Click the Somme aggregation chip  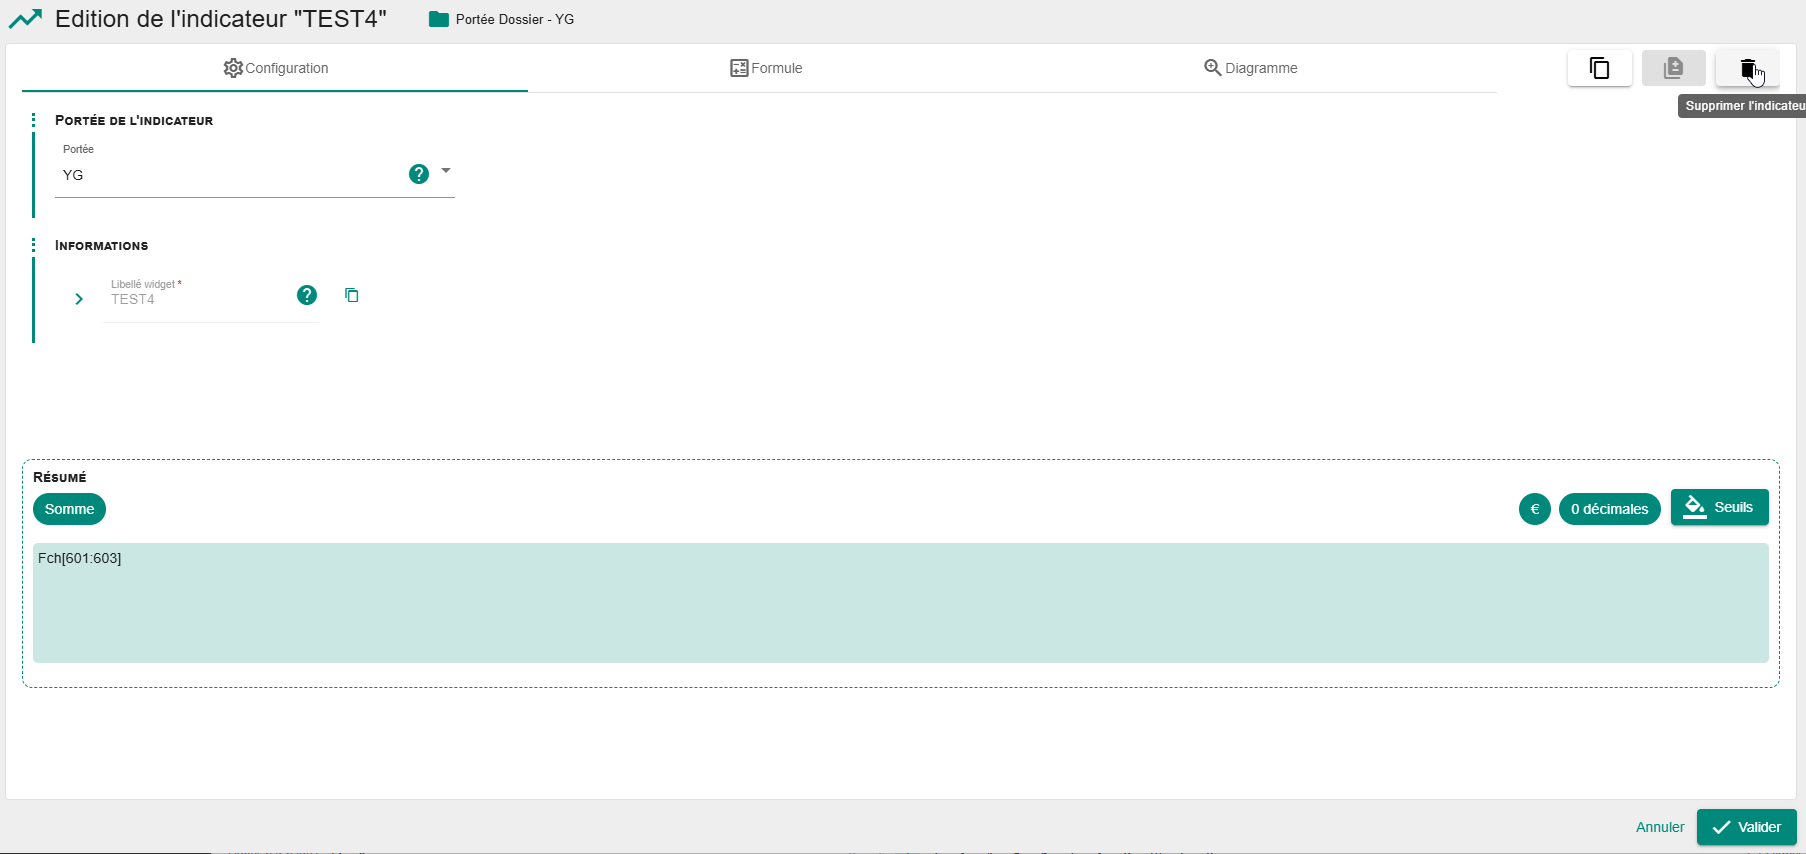pos(69,509)
